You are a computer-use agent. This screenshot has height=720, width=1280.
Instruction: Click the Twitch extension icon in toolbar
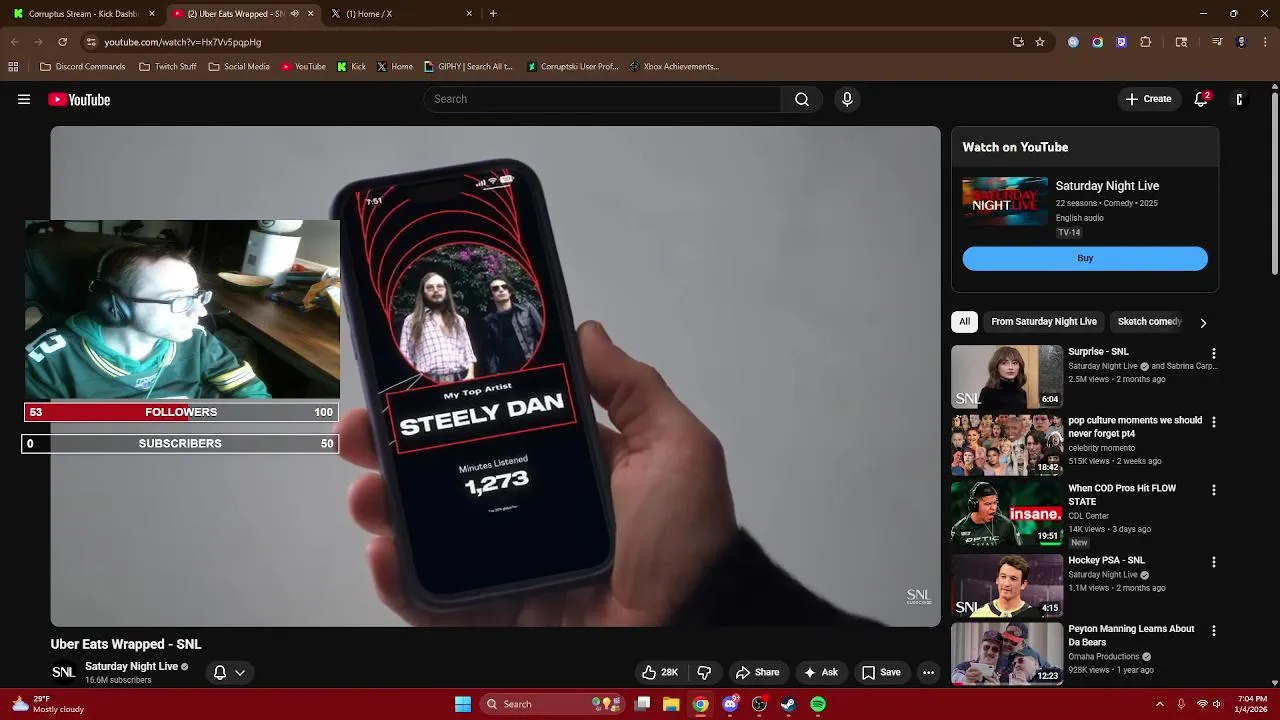(x=1121, y=42)
